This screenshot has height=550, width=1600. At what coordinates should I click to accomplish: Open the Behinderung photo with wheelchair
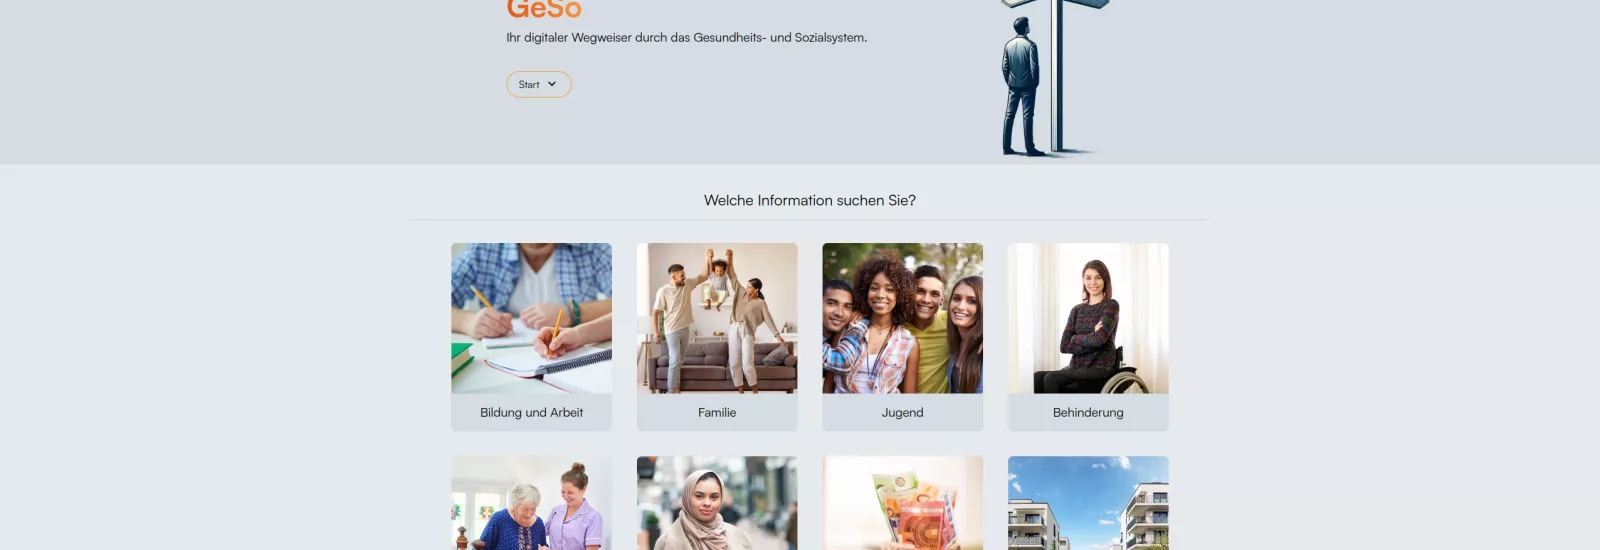1088,318
